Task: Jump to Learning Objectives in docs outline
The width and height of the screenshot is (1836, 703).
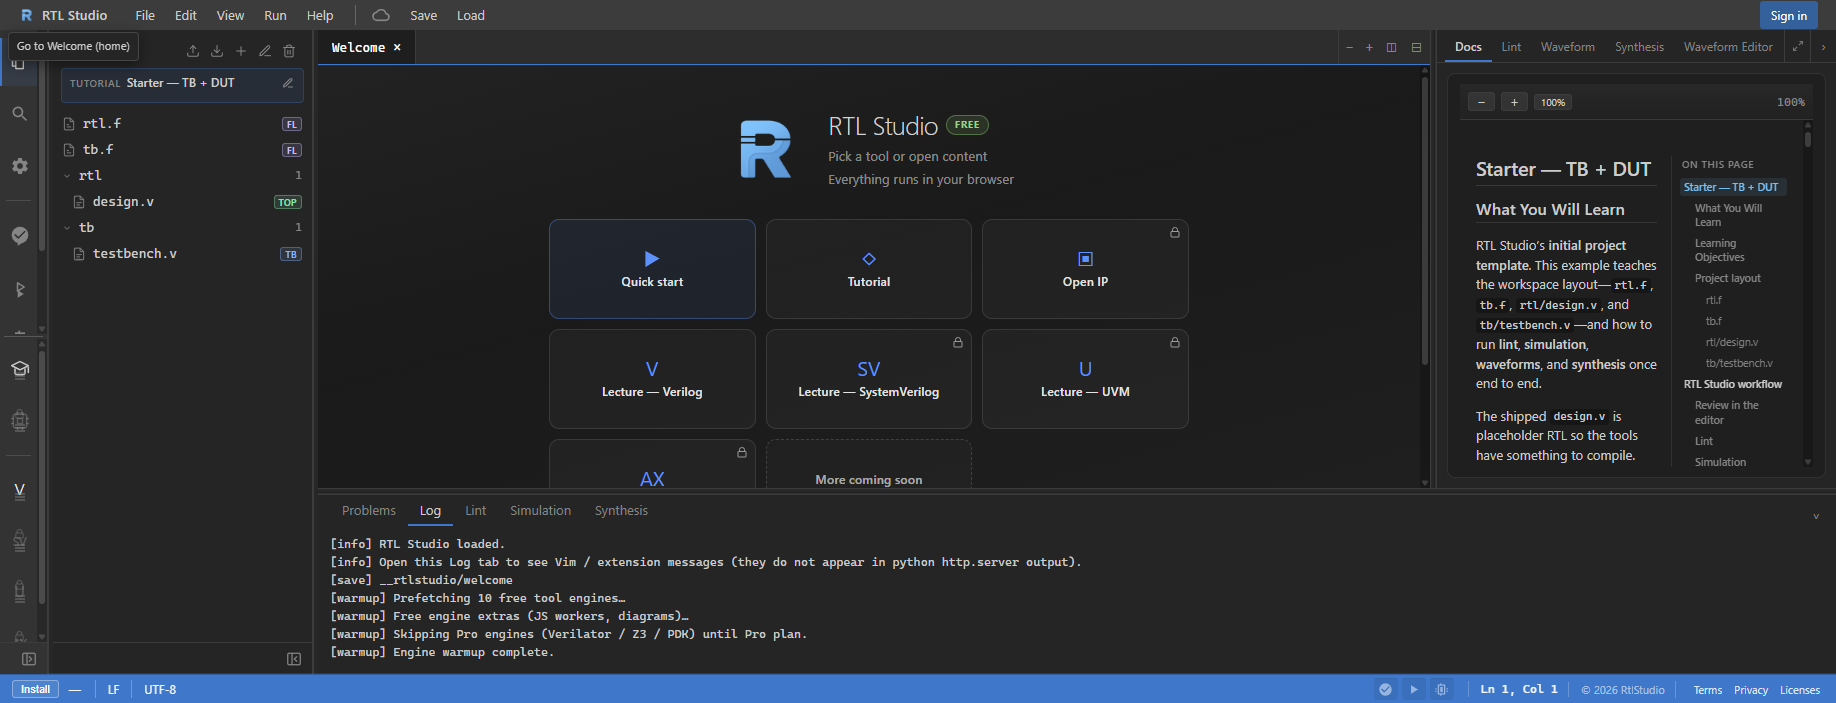Action: (x=1719, y=250)
